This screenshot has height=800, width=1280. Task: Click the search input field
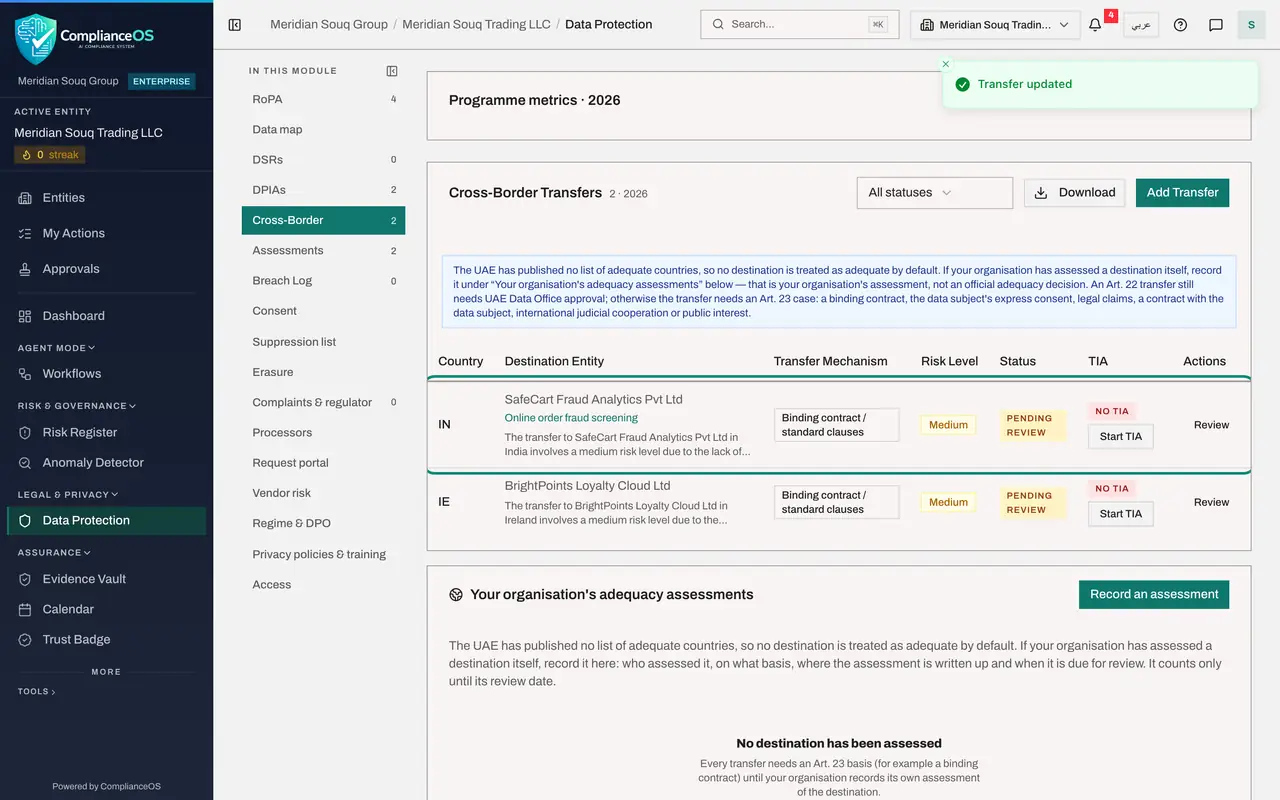pos(799,25)
